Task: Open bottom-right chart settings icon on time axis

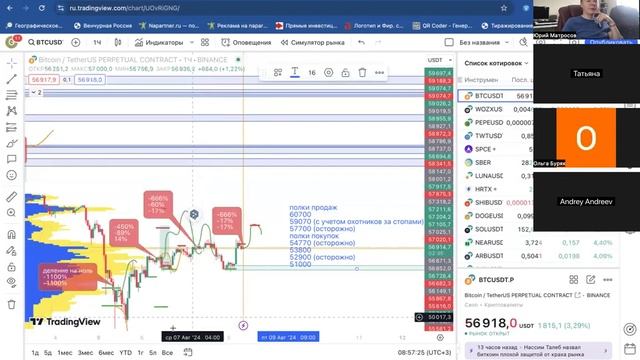Action: click(440, 338)
